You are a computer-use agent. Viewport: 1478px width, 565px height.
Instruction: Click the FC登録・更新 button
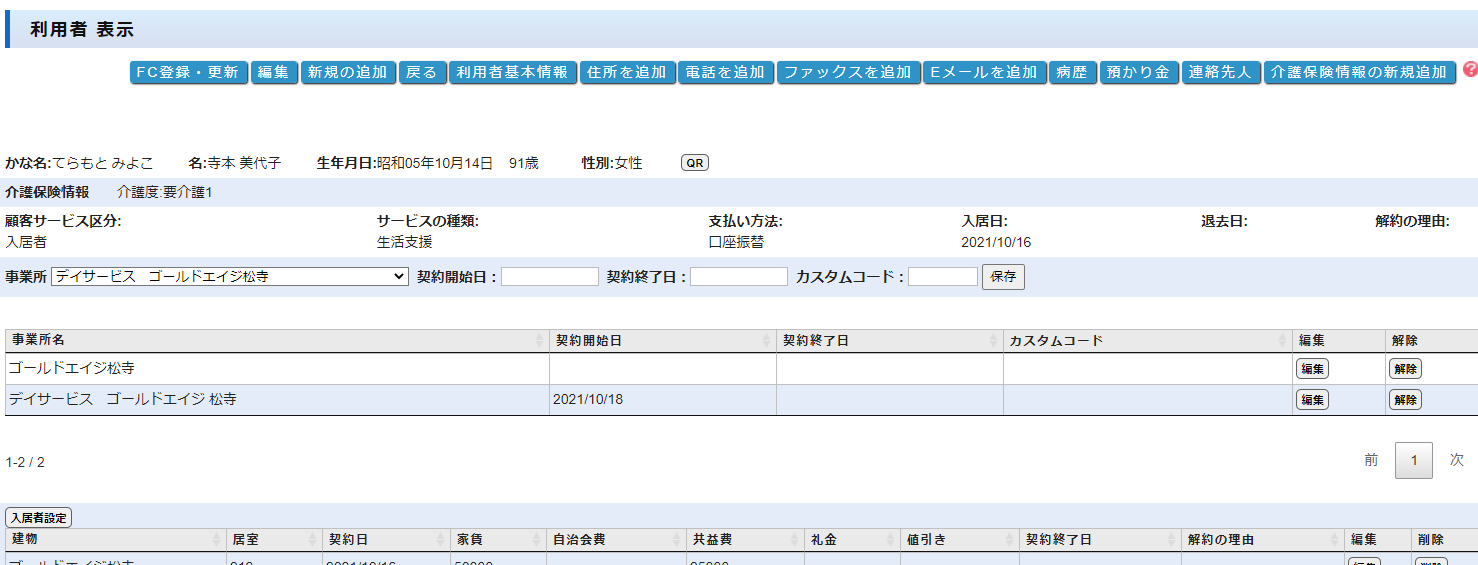coord(188,72)
